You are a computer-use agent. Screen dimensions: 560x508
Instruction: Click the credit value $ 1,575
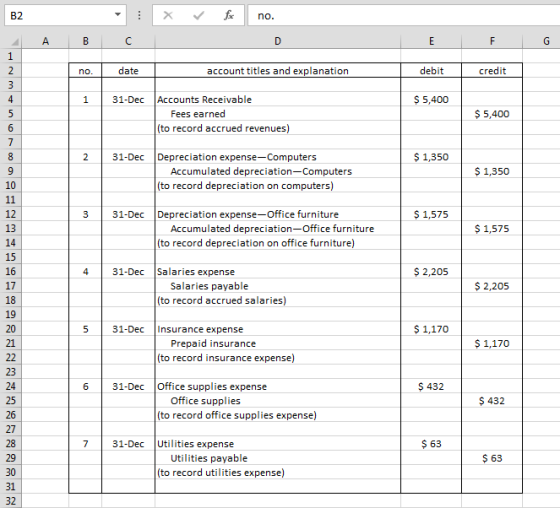click(492, 229)
